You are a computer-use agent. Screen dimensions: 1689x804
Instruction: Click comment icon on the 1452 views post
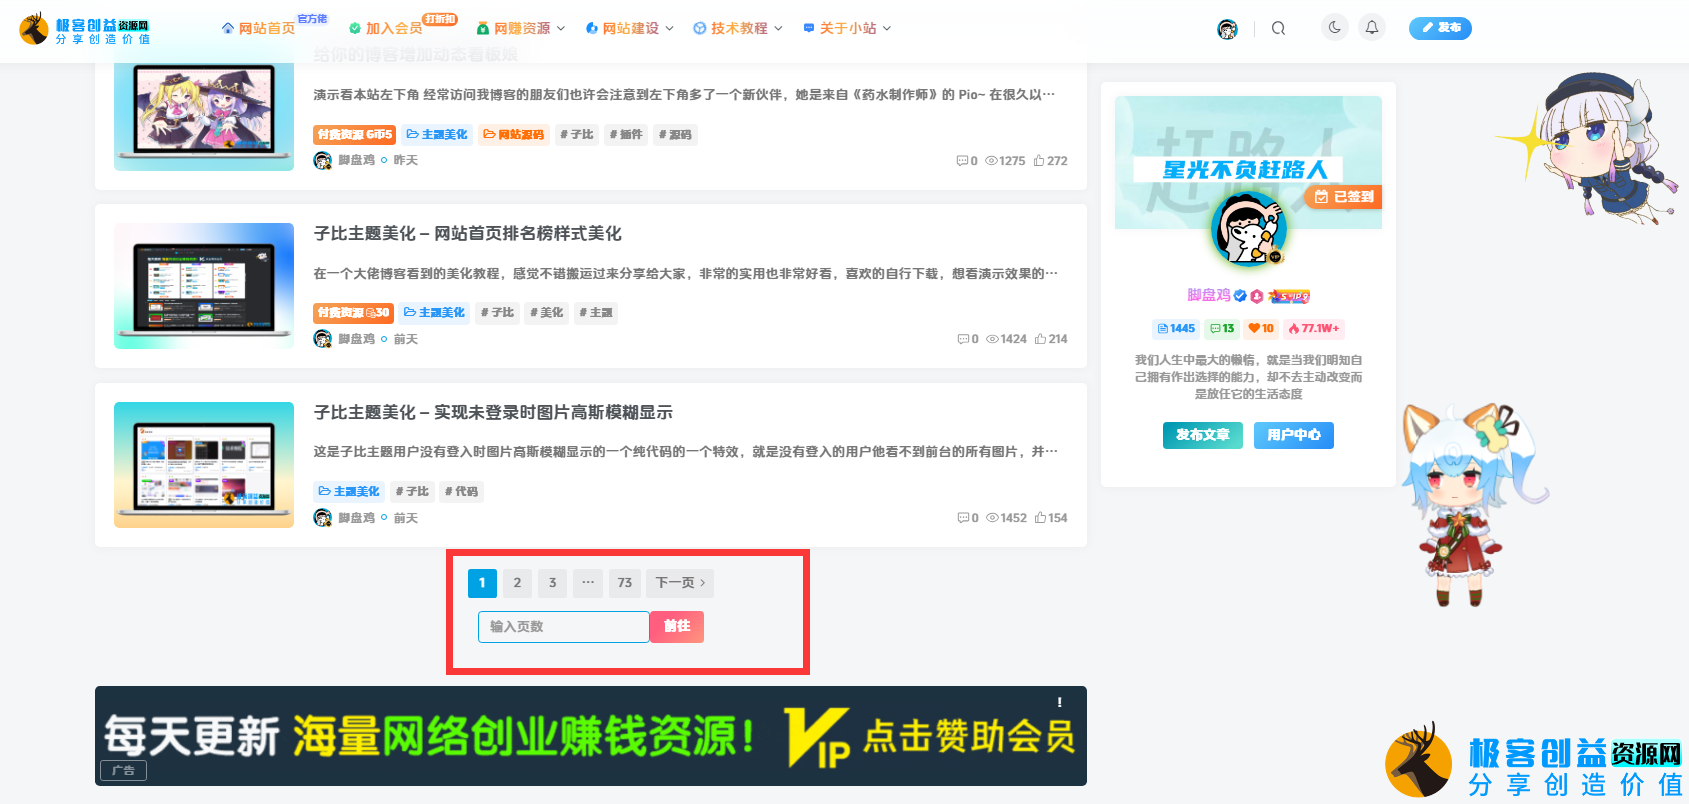[963, 518]
